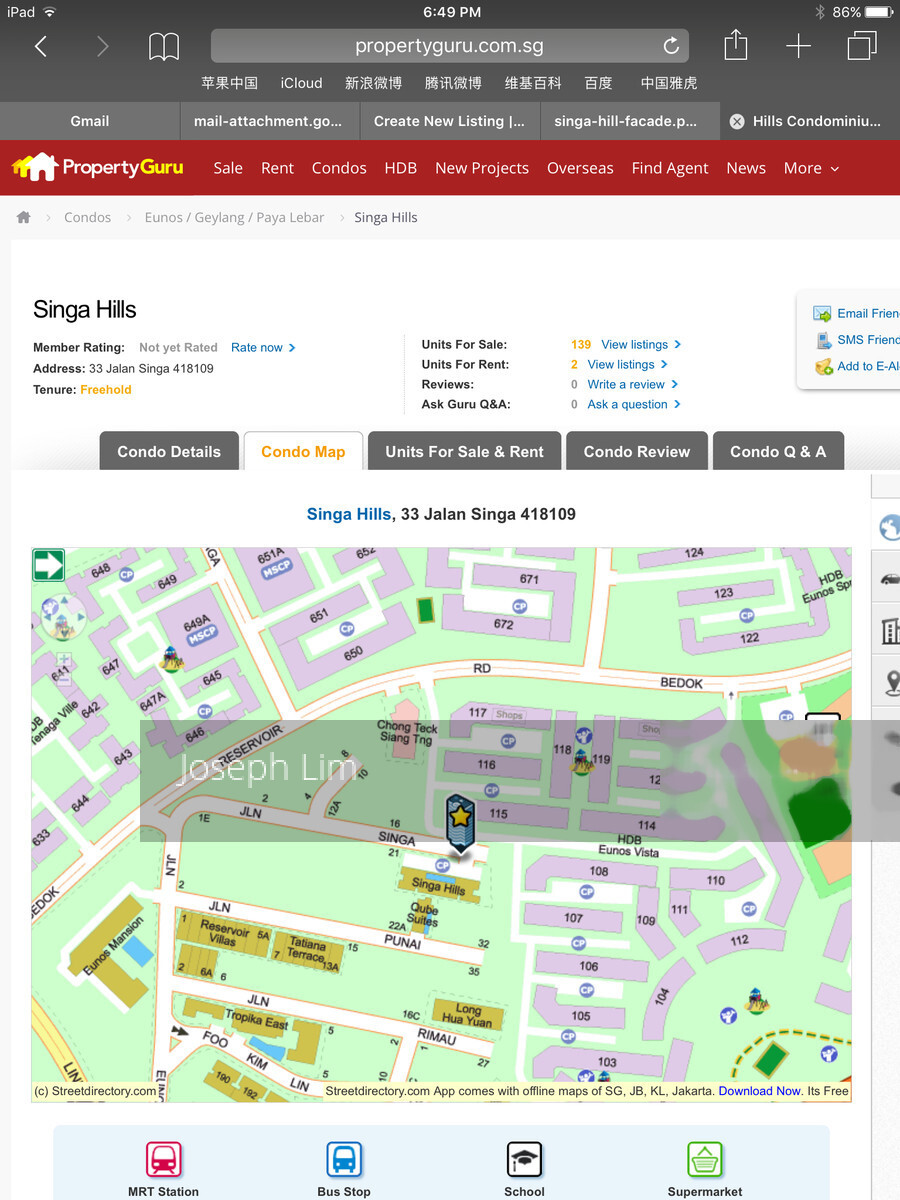The image size is (900, 1200).
Task: Tap the Supermarket basket icon
Action: coord(705,1160)
